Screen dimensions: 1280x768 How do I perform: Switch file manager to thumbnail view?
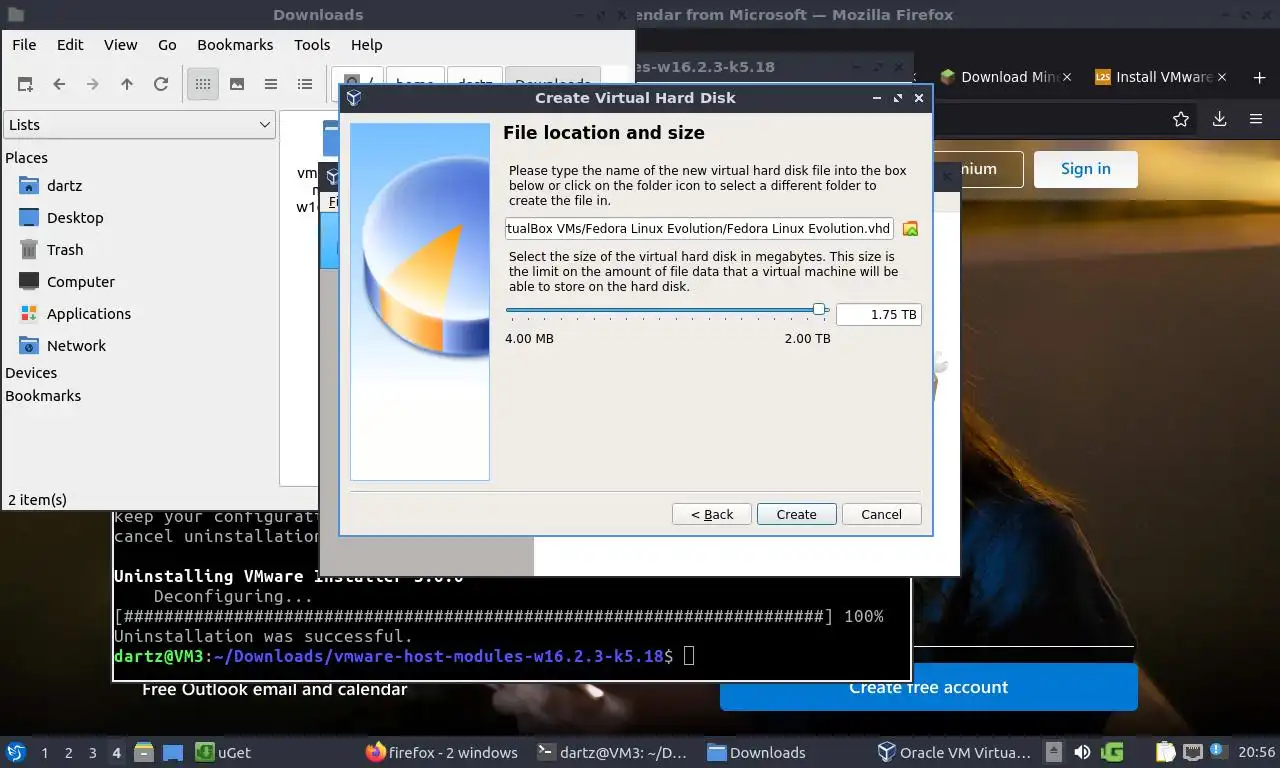(x=237, y=85)
